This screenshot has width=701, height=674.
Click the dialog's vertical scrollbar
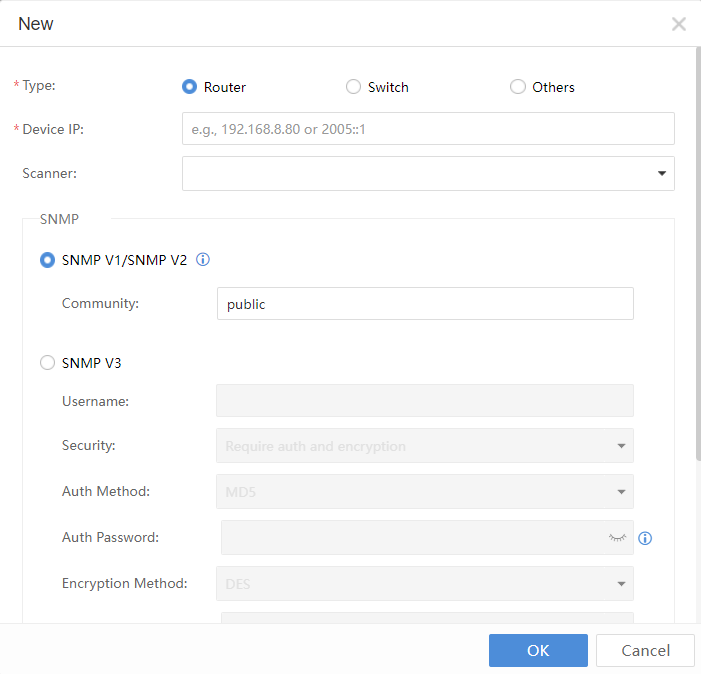coord(697,250)
